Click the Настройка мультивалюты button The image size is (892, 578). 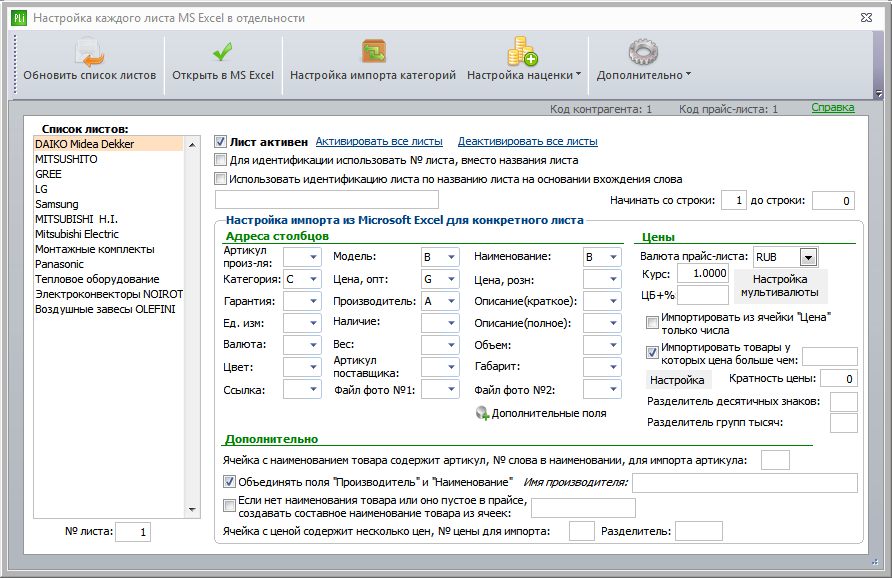click(x=780, y=286)
